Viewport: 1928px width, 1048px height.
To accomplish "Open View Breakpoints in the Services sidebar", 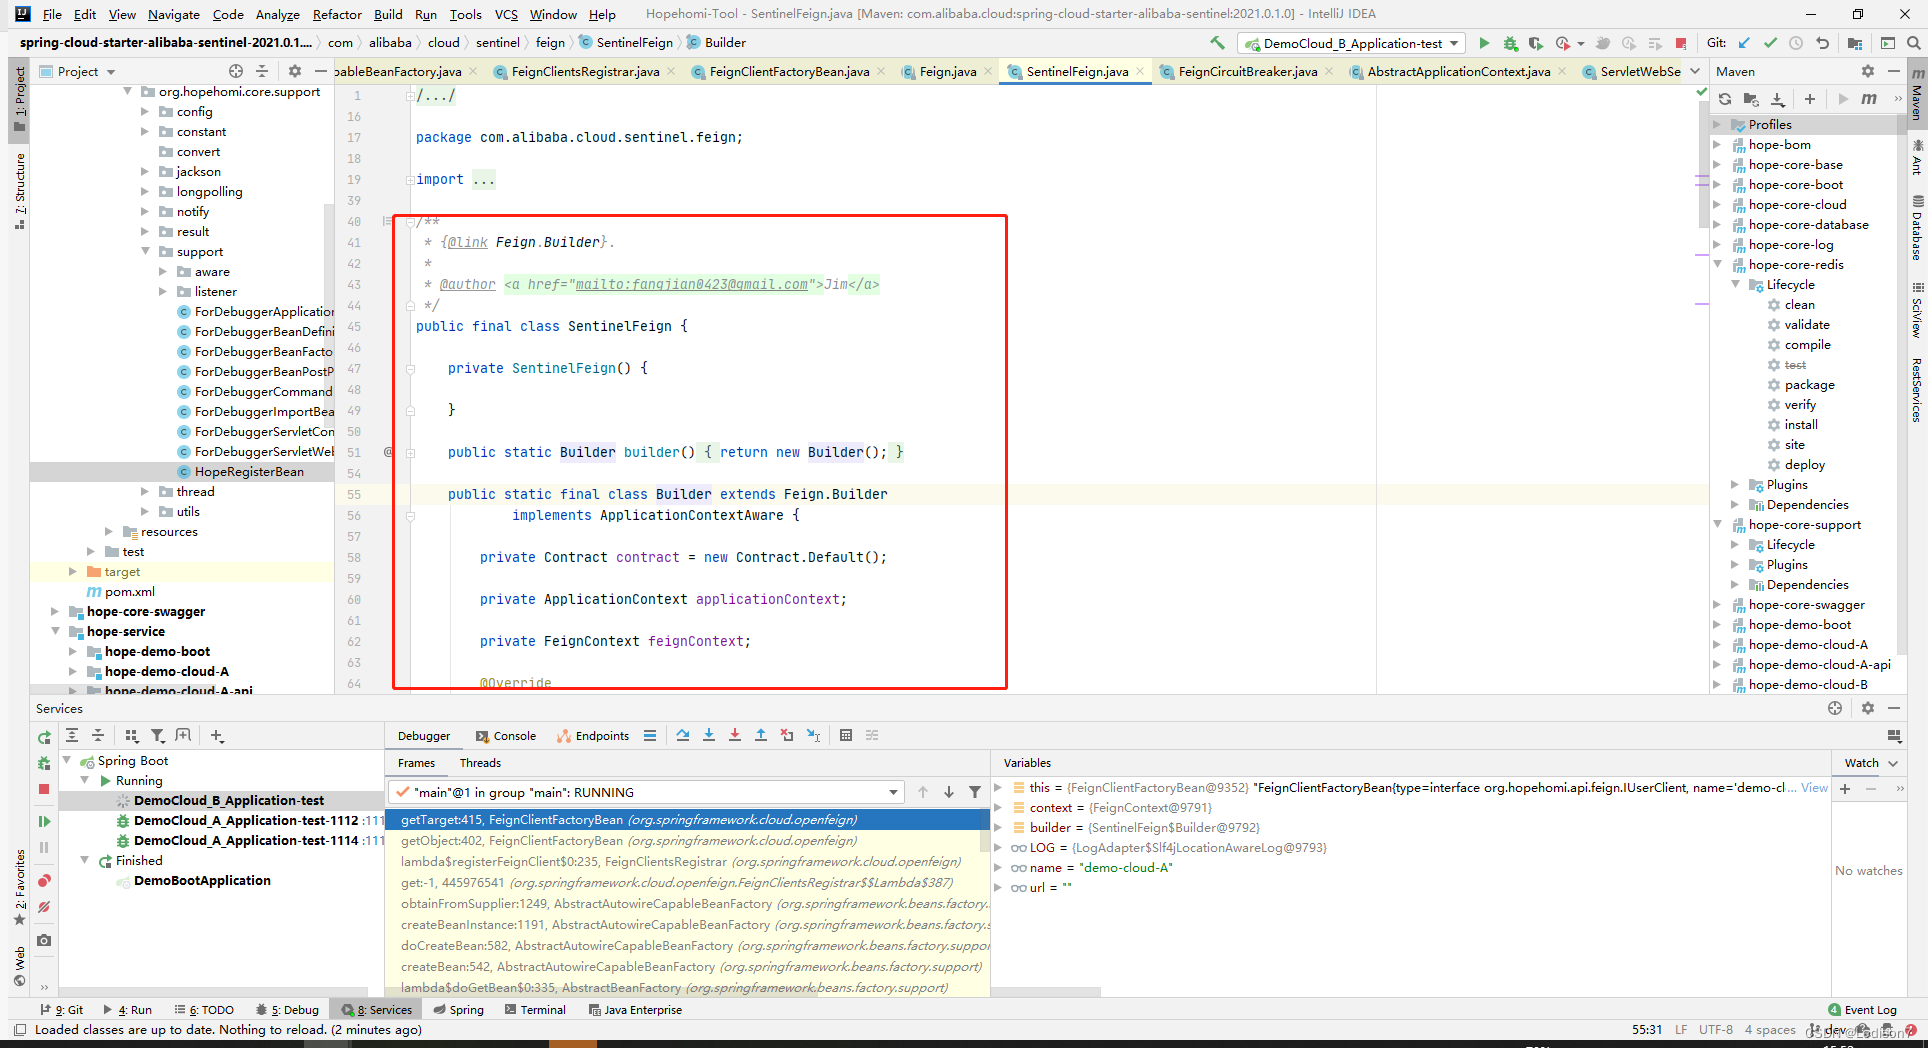I will (44, 881).
